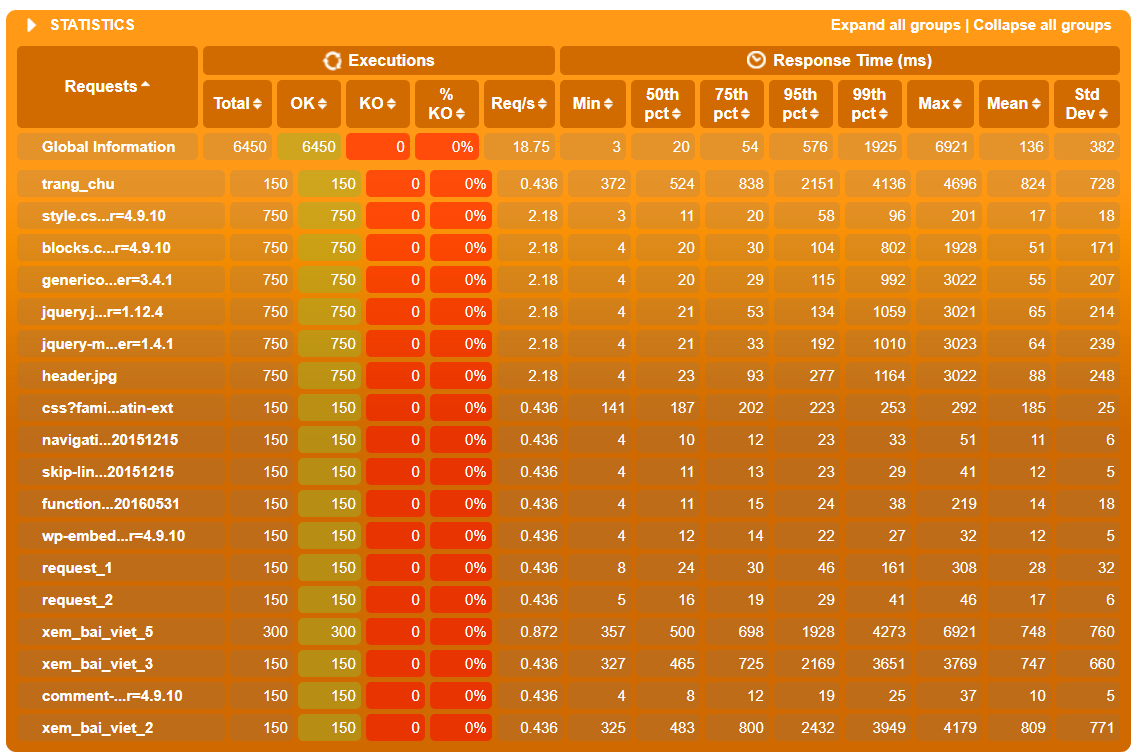The height and width of the screenshot is (755, 1138).
Task: Sort by 50th pct column
Action: [x=663, y=104]
